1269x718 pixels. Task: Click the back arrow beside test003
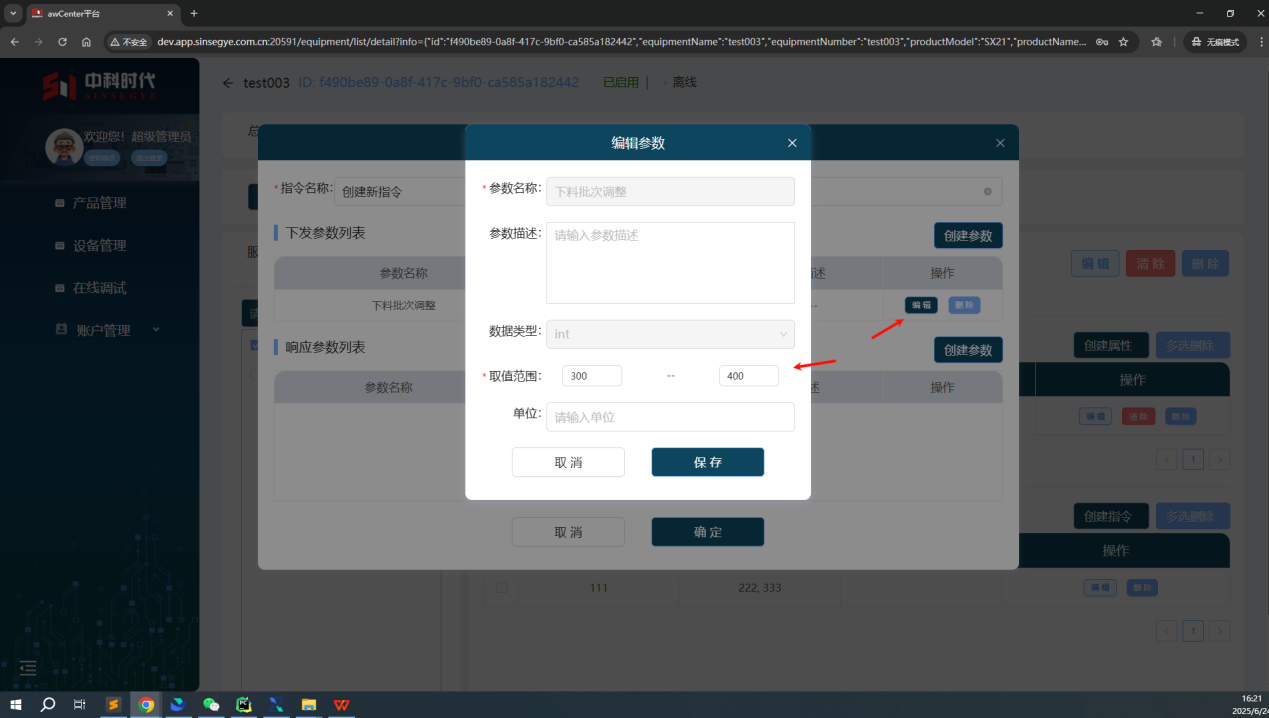228,83
